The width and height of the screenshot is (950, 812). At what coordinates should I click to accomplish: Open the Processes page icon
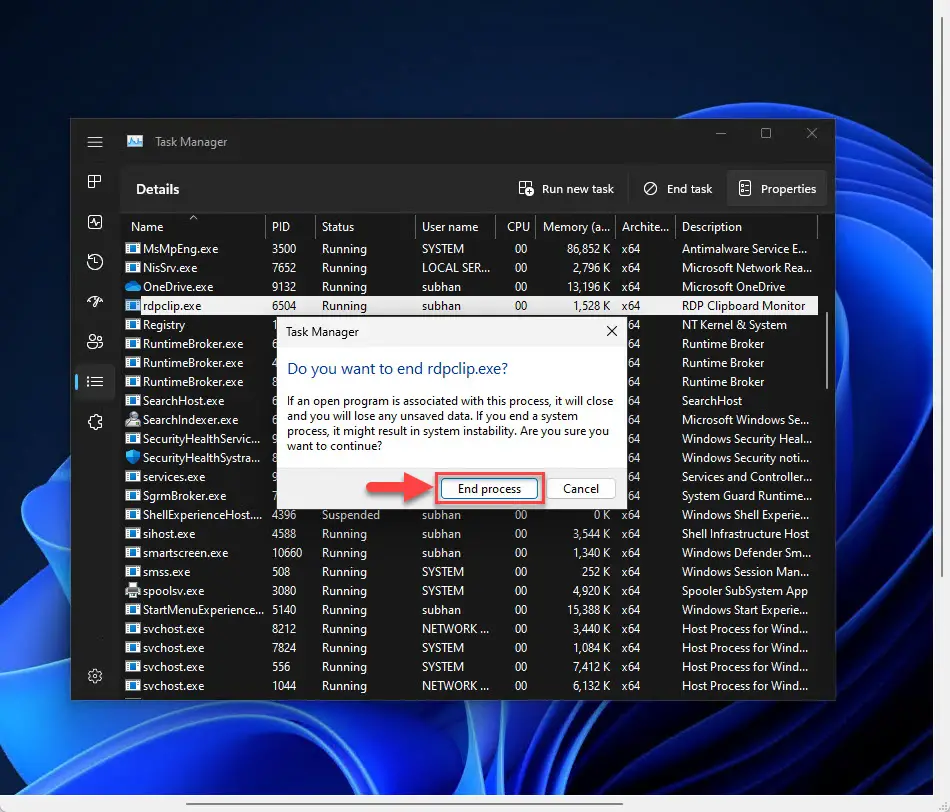[95, 182]
